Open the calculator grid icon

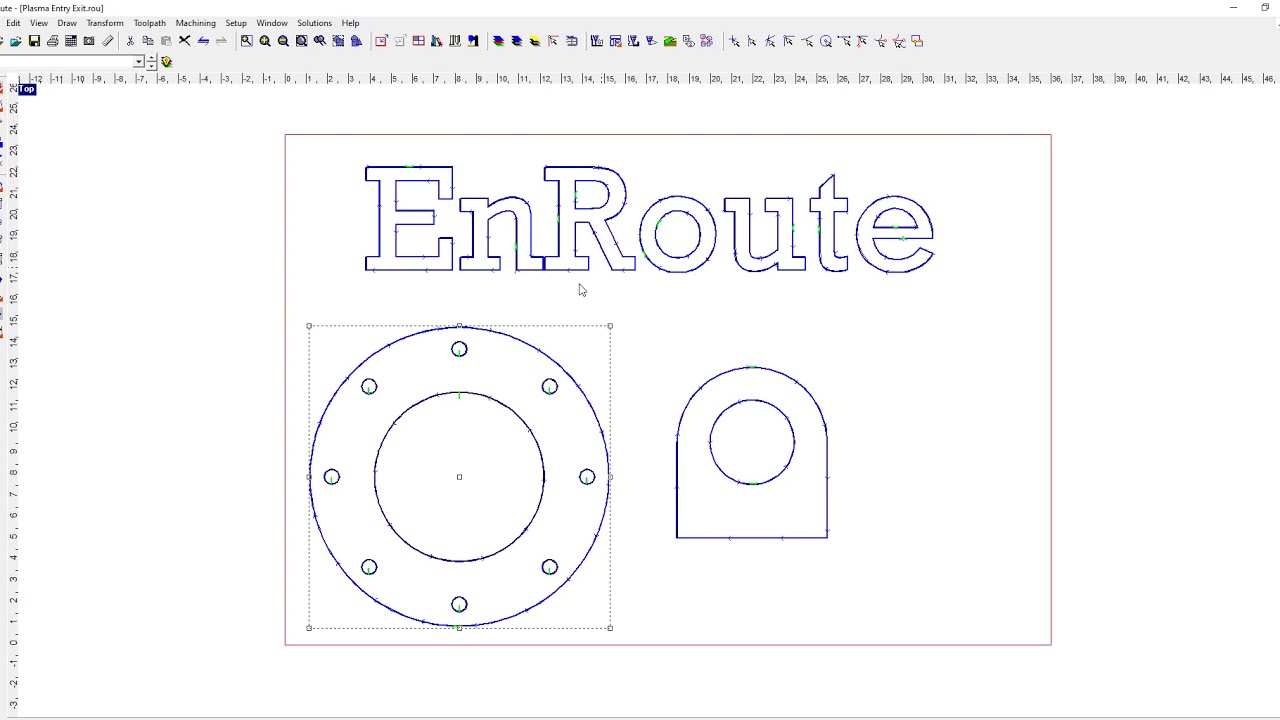click(70, 41)
